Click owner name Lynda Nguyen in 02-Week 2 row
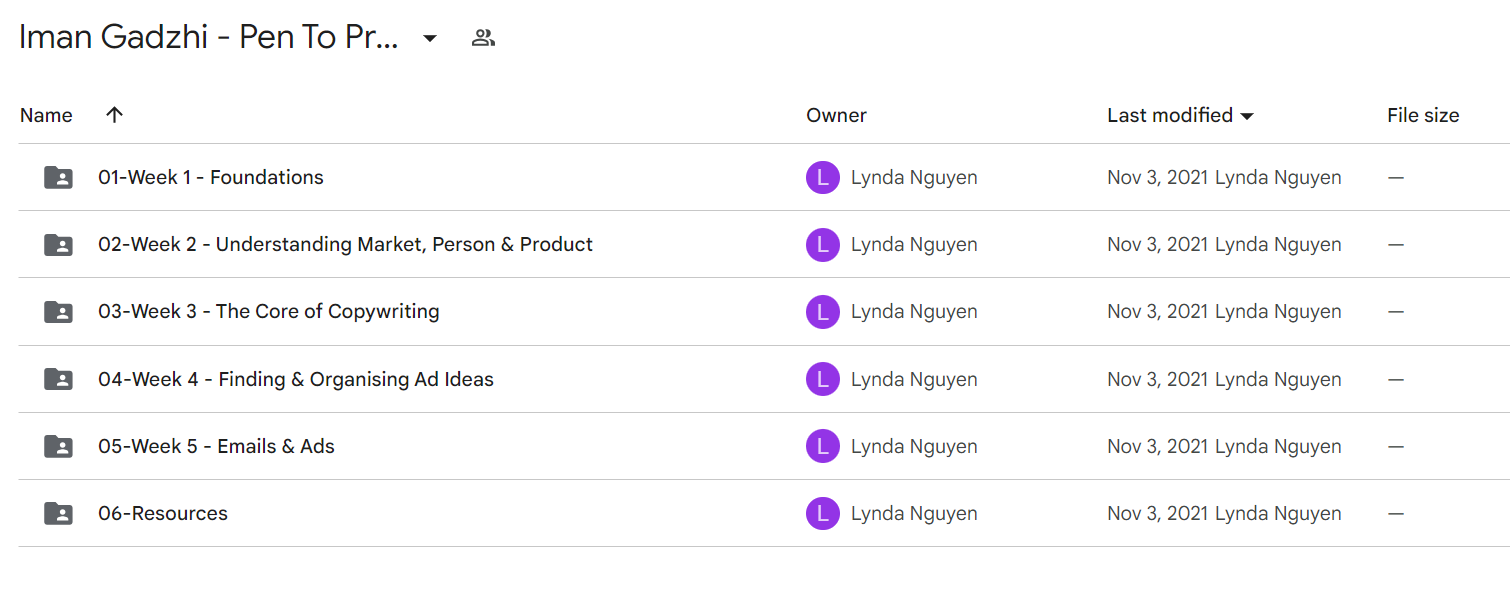This screenshot has width=1510, height=611. [x=914, y=245]
